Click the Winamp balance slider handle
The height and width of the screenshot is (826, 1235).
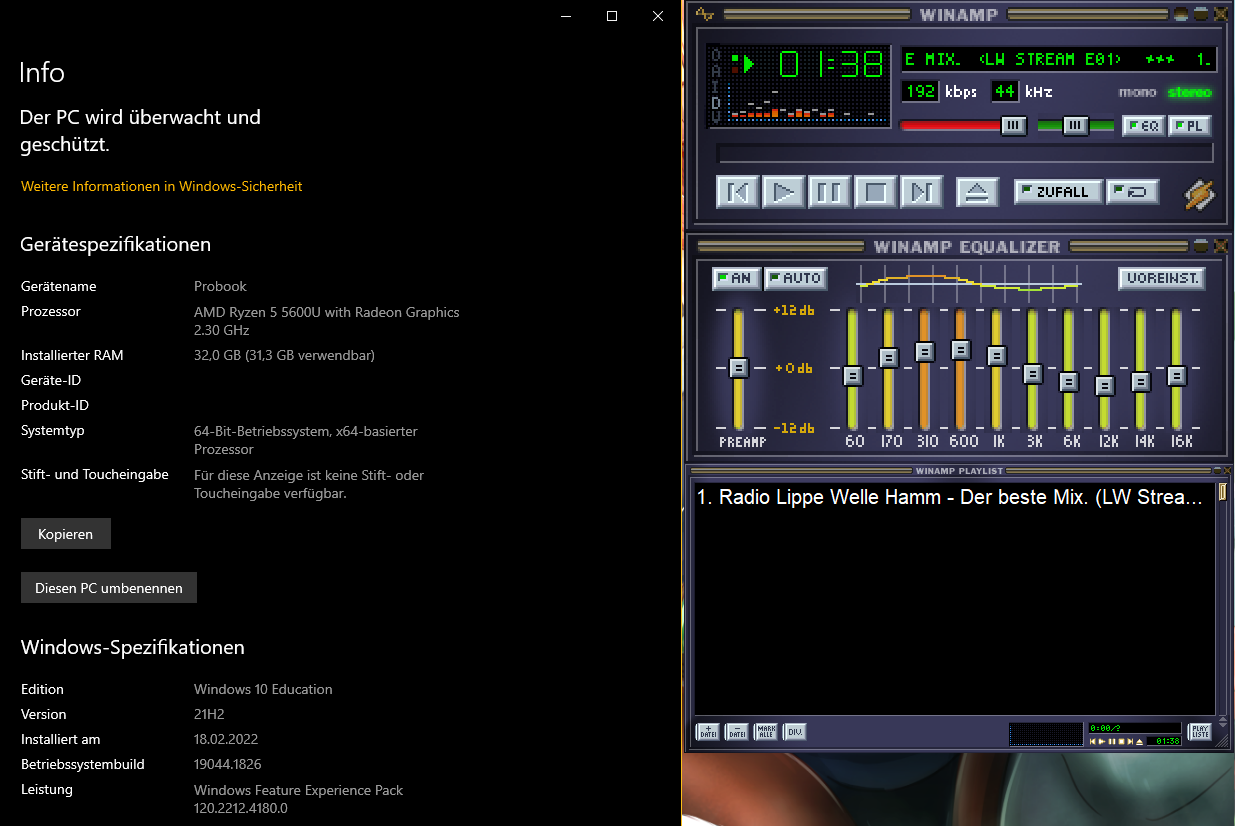1076,125
